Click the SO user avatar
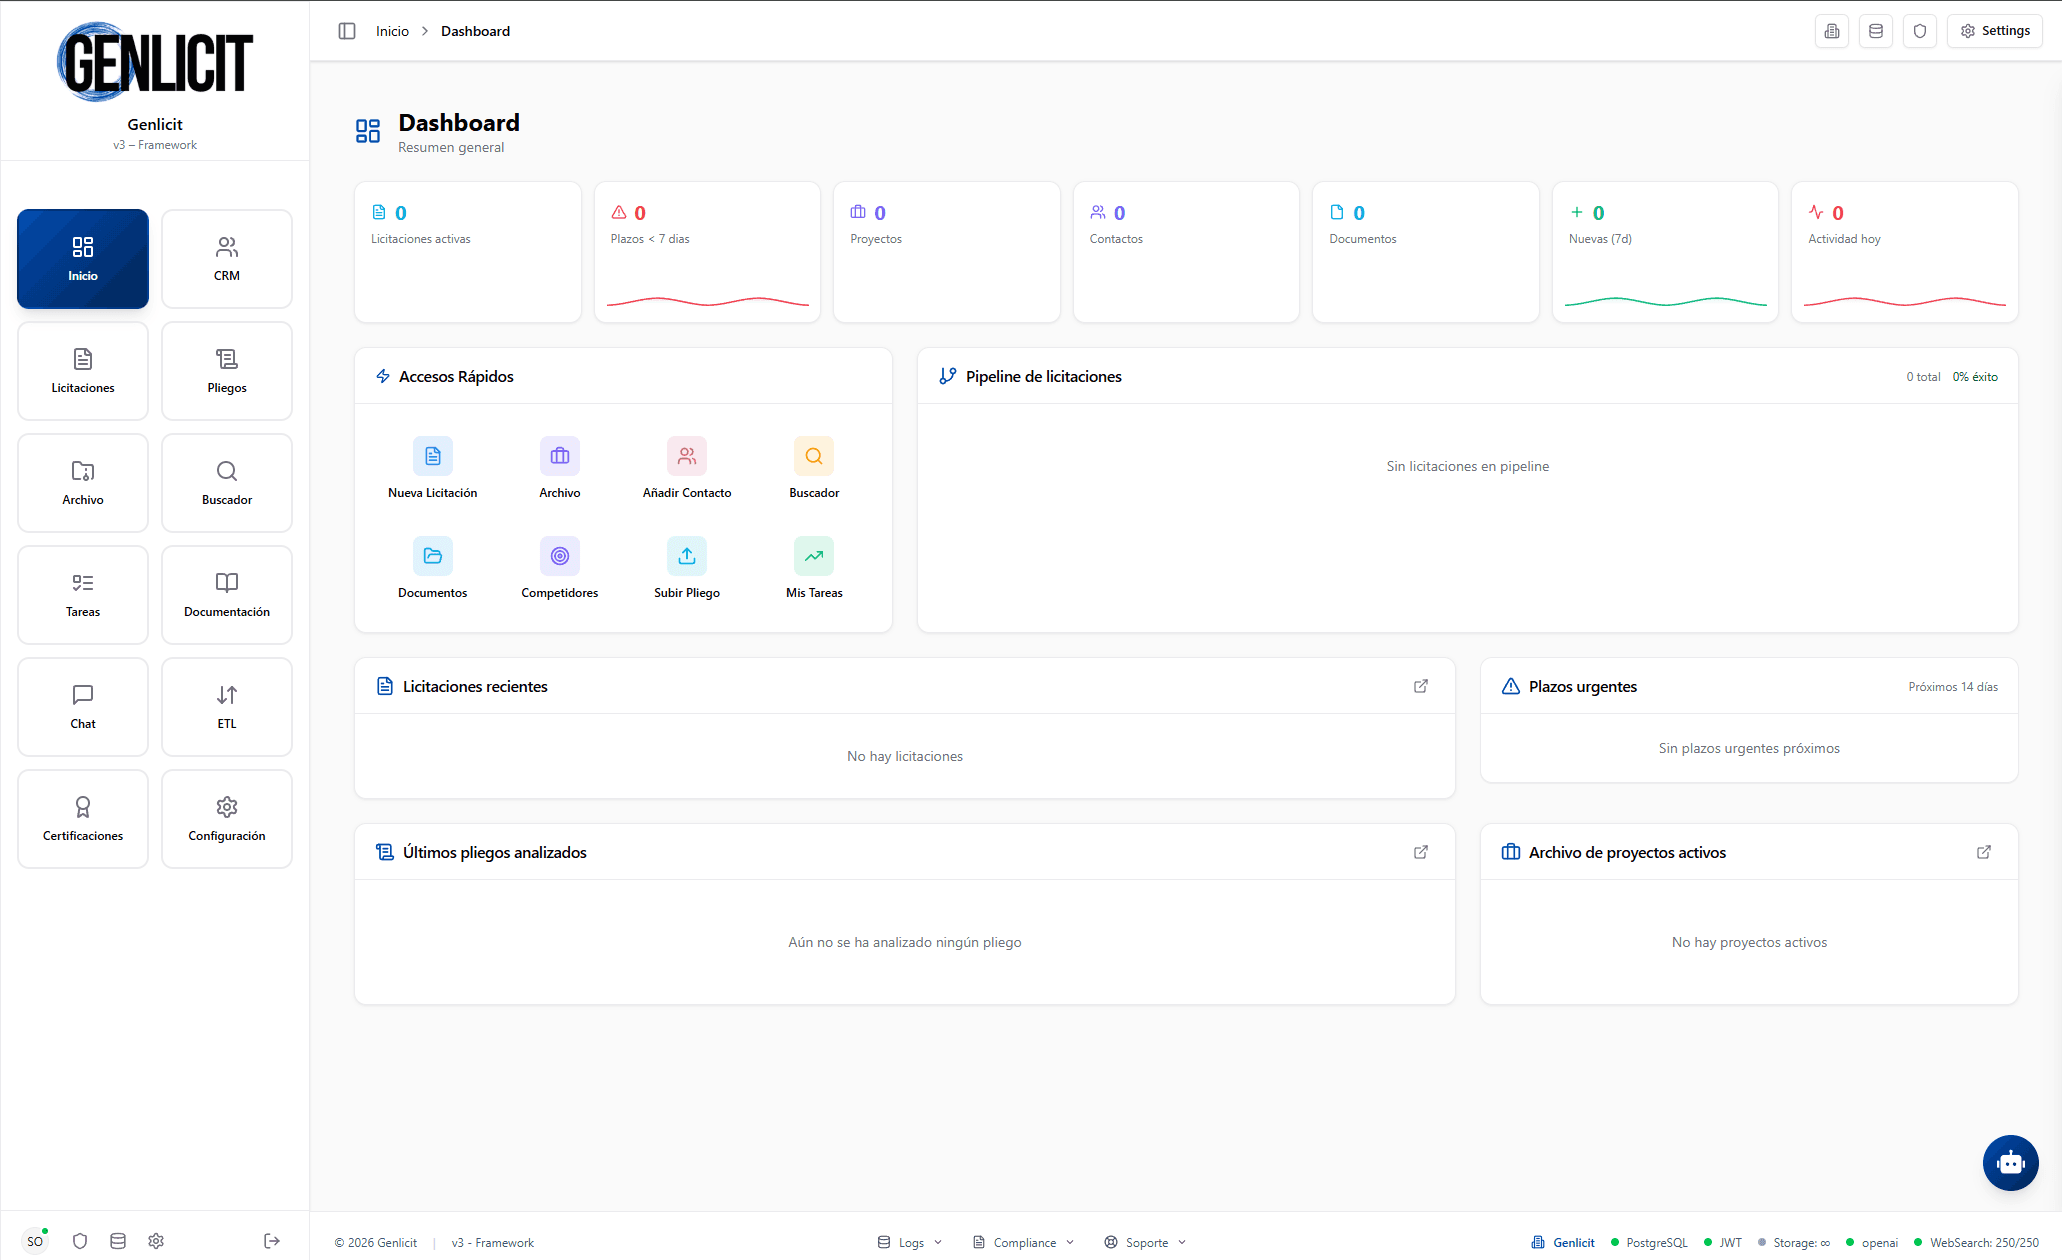Viewport: 2062px width, 1260px height. point(35,1241)
